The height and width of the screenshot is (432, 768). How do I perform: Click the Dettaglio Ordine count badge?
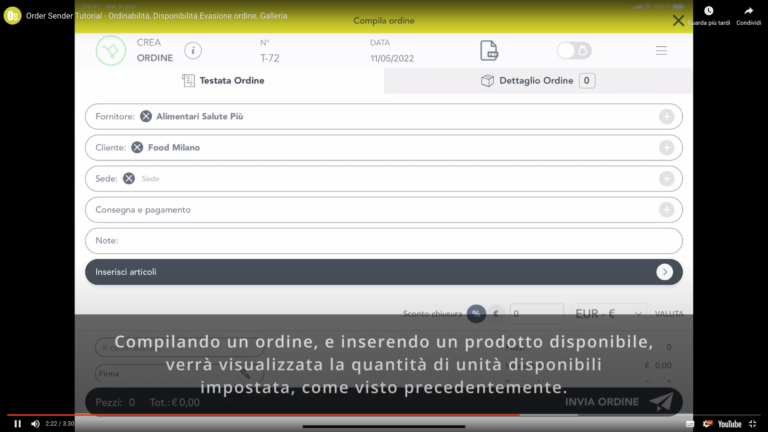coord(587,80)
